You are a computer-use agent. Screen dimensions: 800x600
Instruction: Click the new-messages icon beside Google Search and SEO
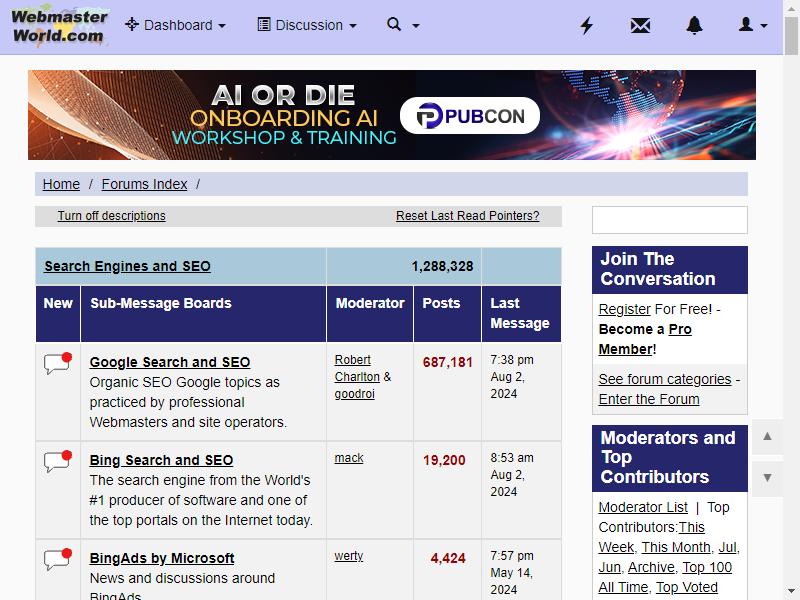[x=58, y=363]
